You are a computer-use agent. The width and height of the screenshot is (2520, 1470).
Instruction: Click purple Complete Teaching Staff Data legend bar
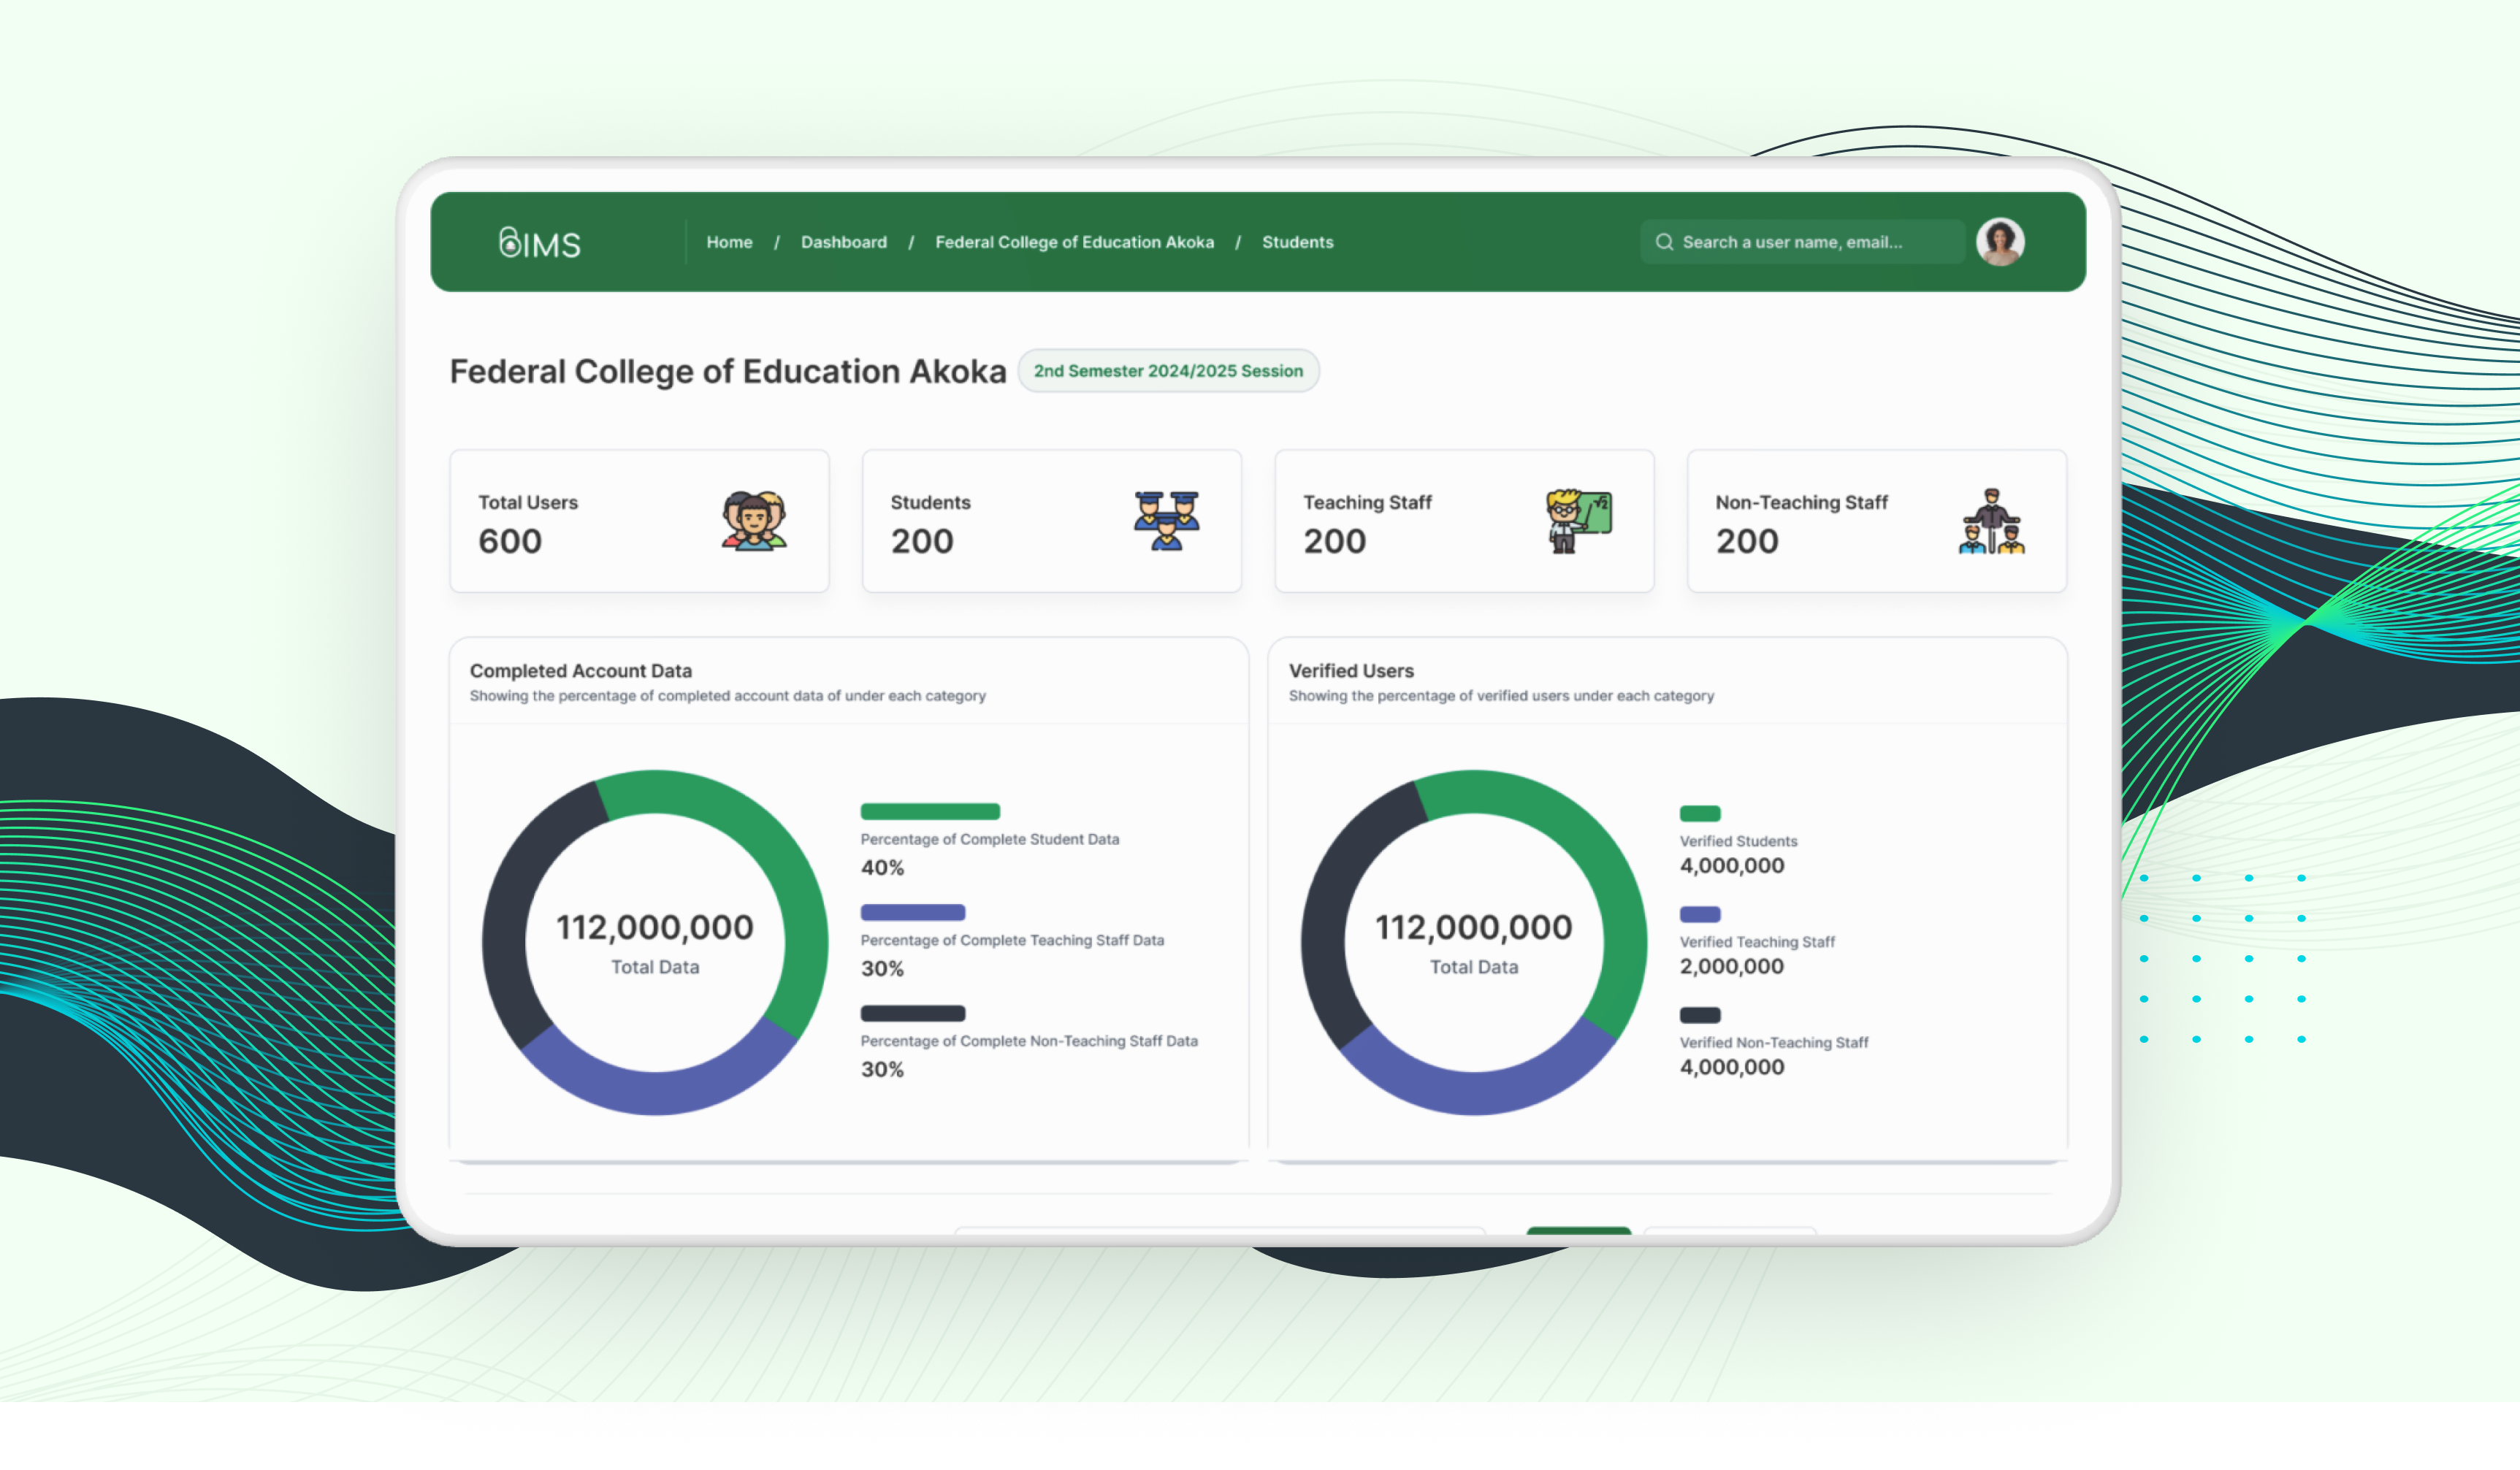pyautogui.click(x=912, y=912)
